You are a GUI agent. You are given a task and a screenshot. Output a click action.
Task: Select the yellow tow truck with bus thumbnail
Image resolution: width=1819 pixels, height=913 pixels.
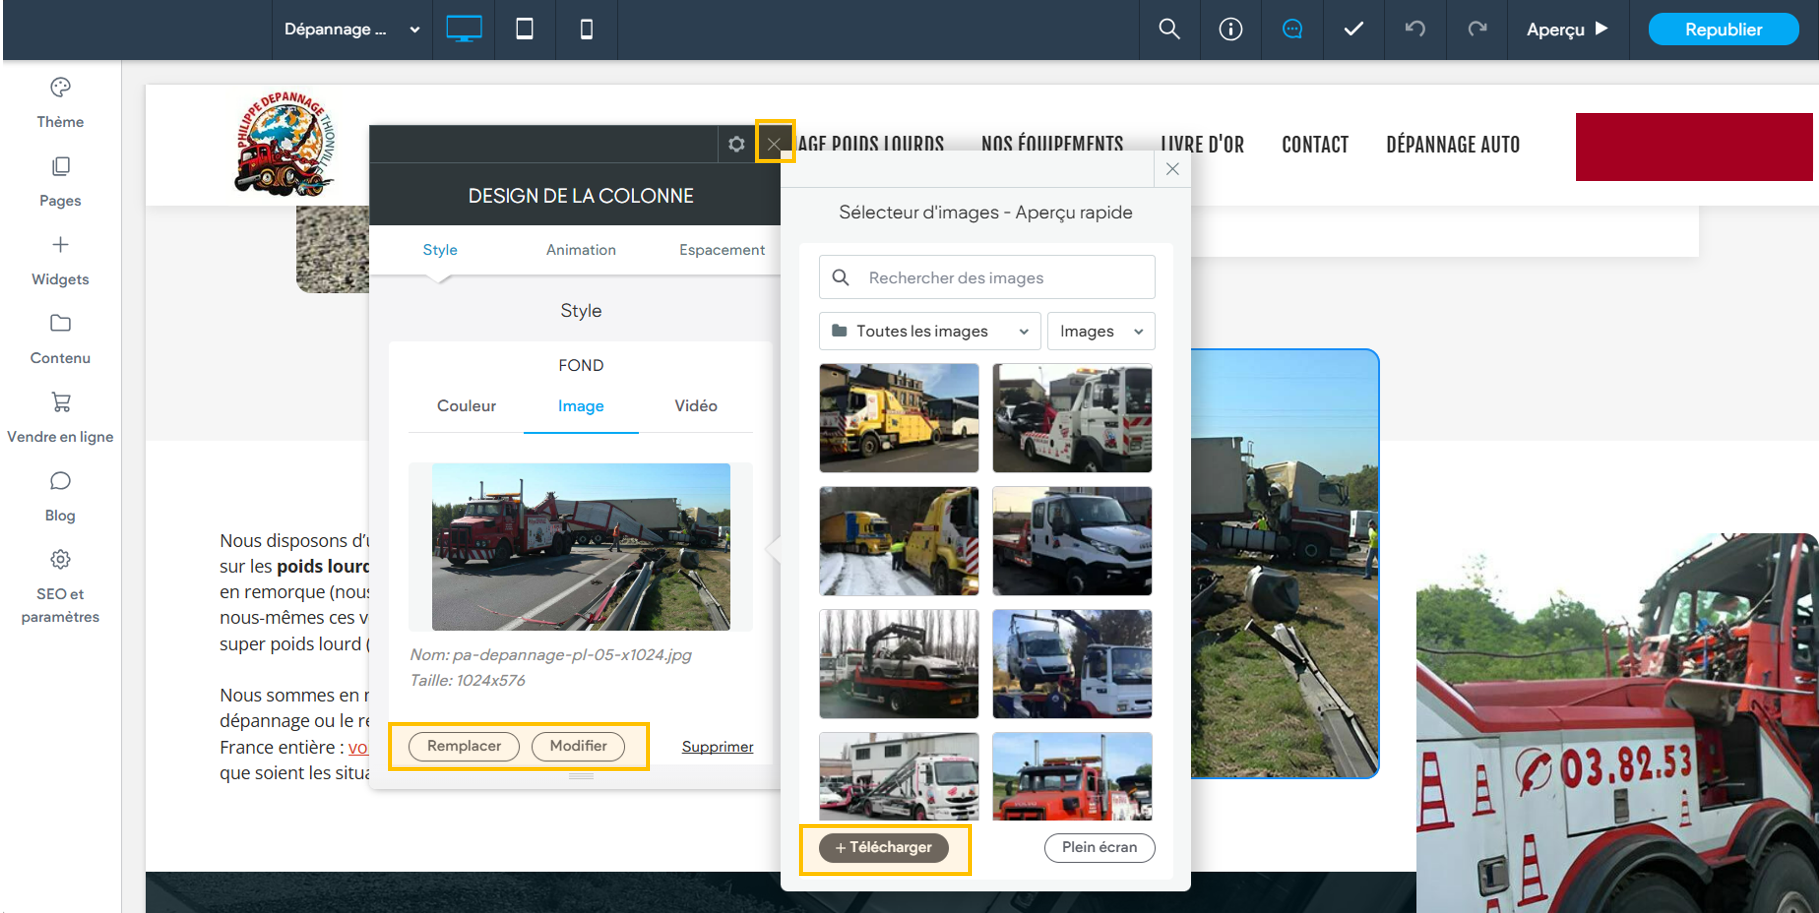click(899, 418)
